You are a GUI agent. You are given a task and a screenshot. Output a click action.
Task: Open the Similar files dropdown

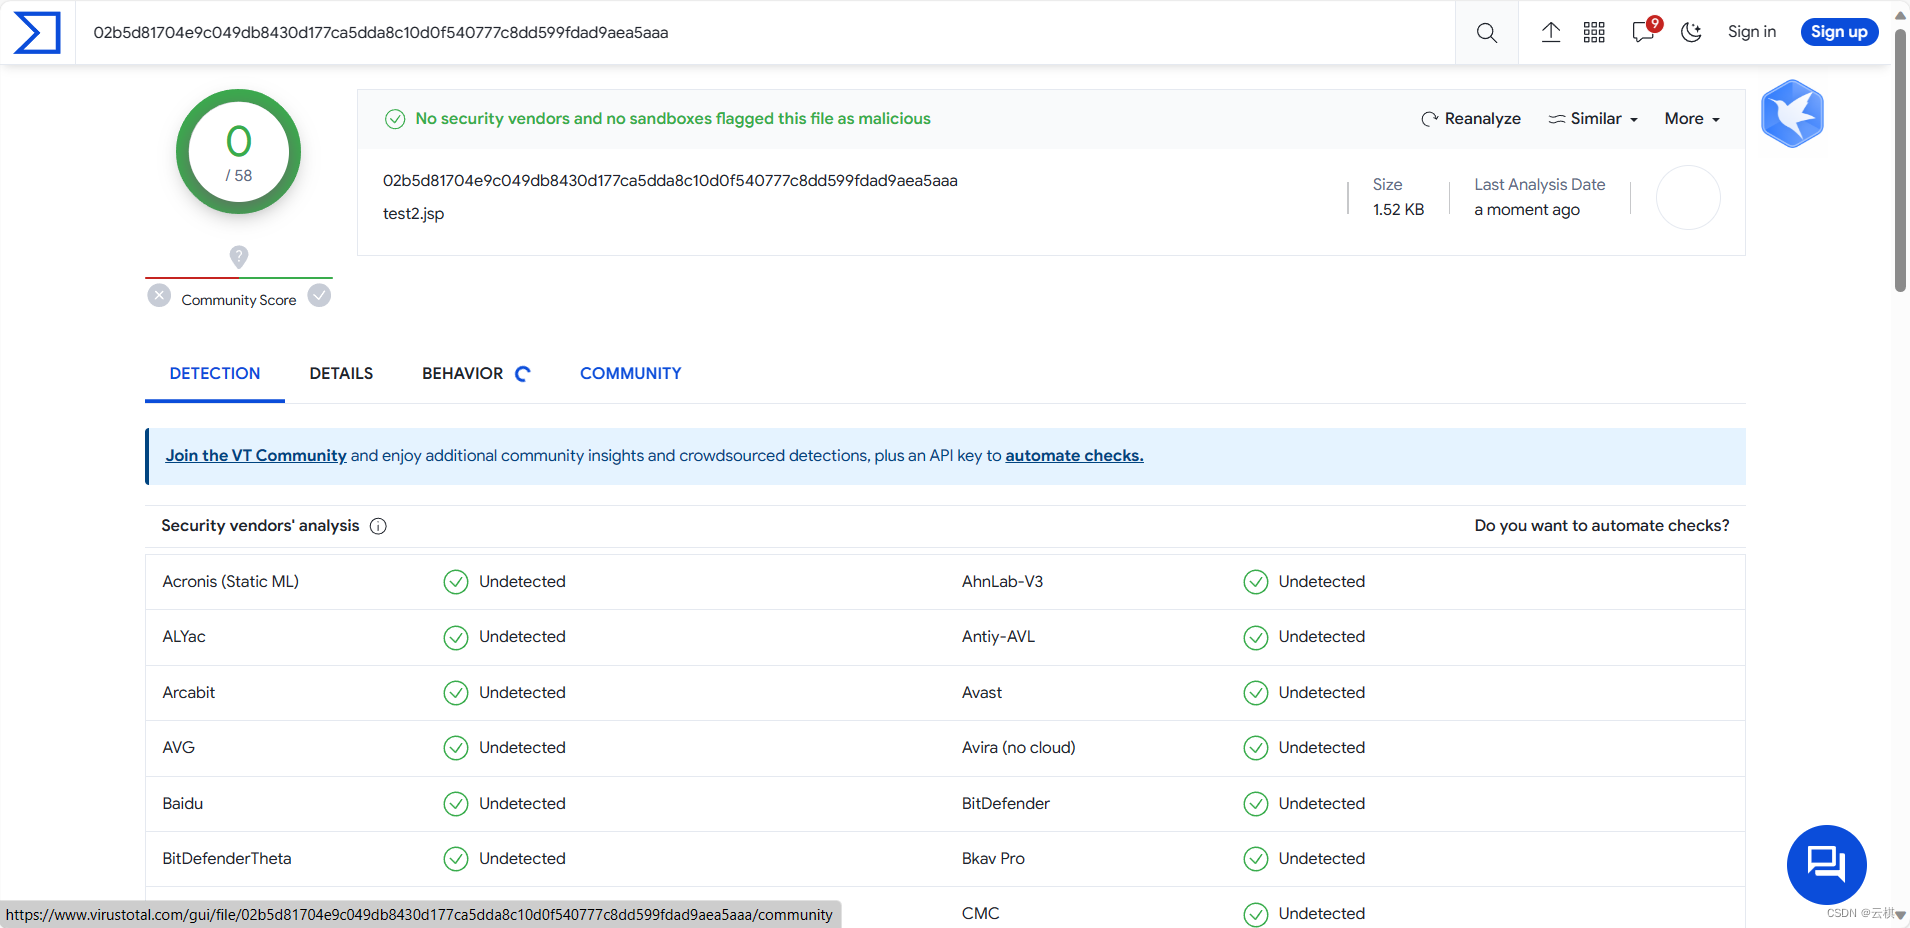[x=1592, y=118]
